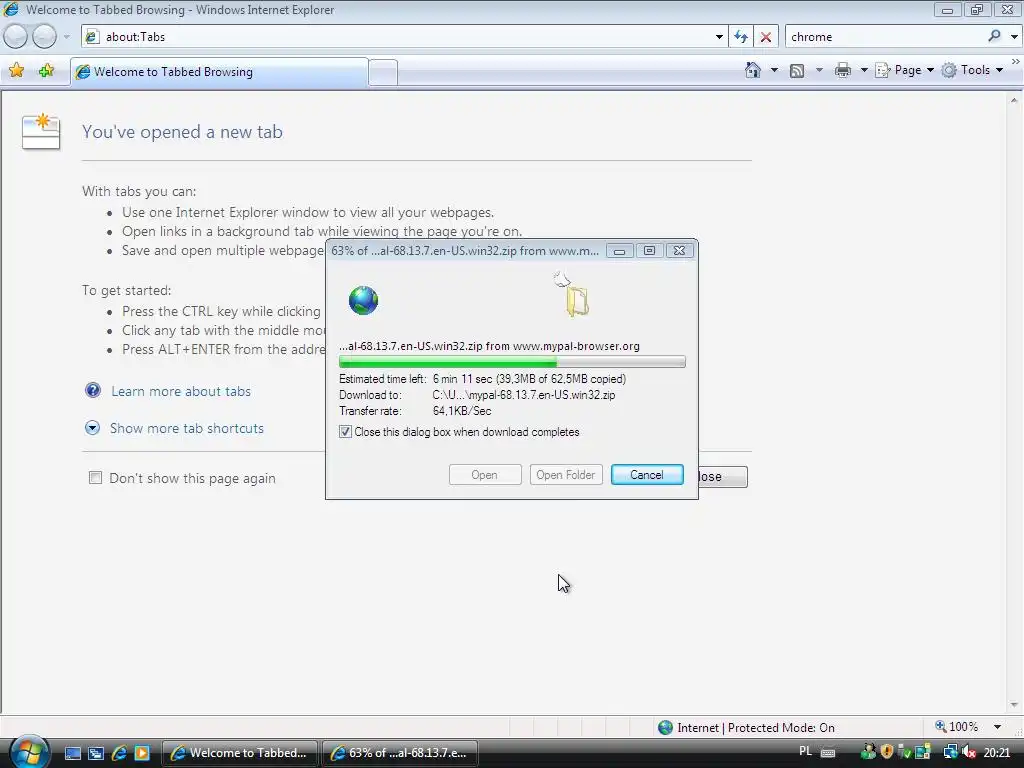The height and width of the screenshot is (768, 1024).
Task: Click the Switch between windows quick launch icon
Action: click(96, 753)
